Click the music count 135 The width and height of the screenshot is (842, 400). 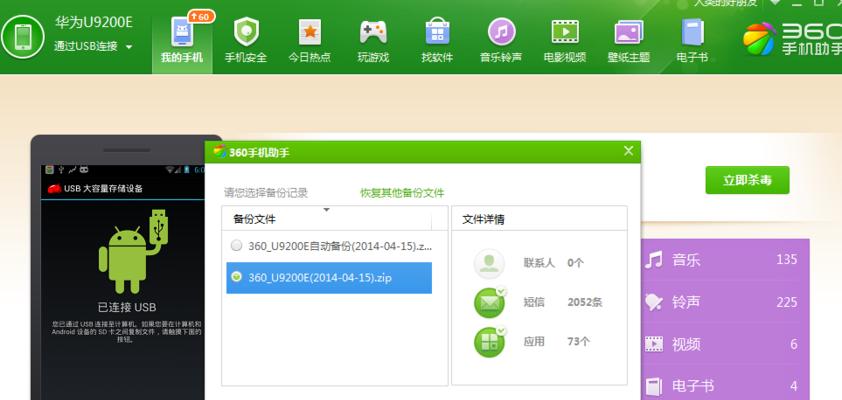[787, 260]
